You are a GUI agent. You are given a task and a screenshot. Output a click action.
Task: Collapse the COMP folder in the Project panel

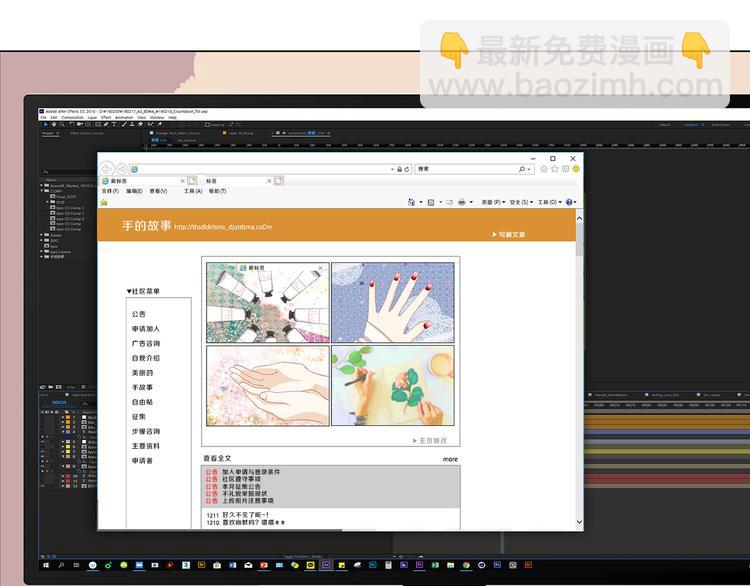[x=43, y=190]
